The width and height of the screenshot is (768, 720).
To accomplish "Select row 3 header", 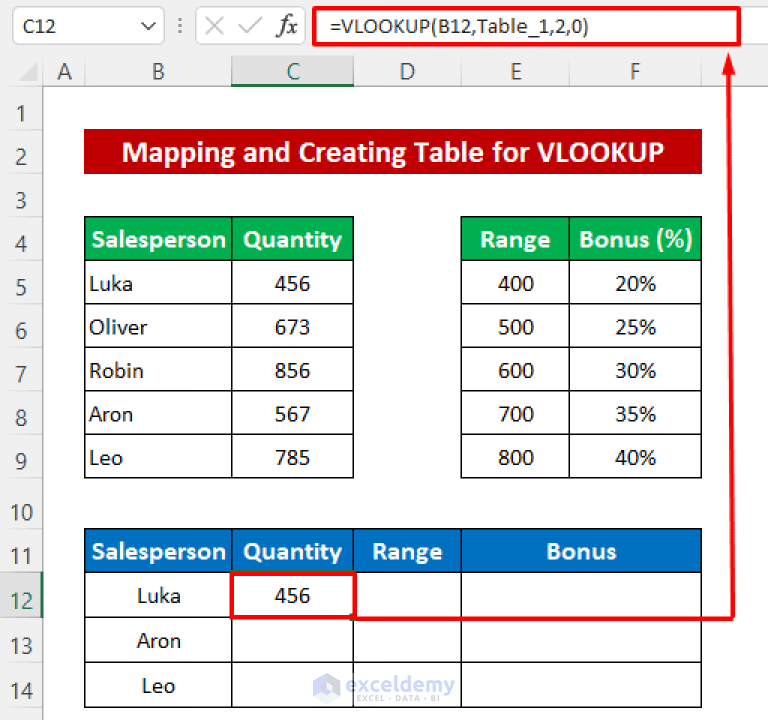I will pos(21,195).
